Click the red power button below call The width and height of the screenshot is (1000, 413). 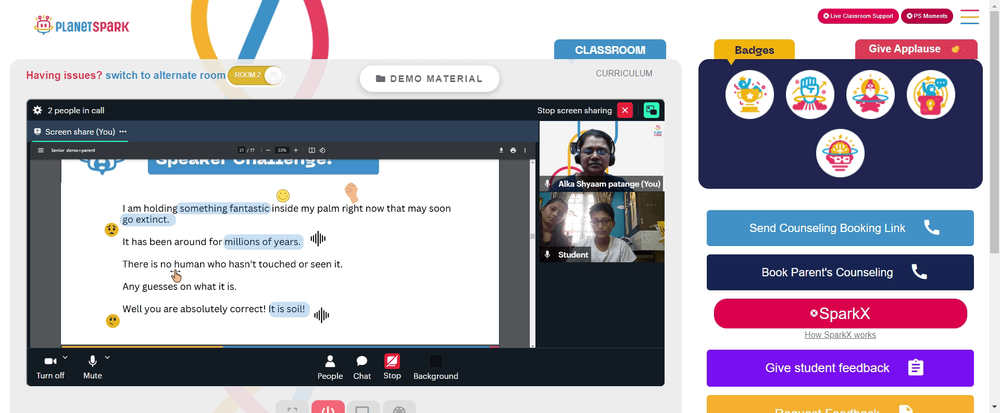click(328, 408)
